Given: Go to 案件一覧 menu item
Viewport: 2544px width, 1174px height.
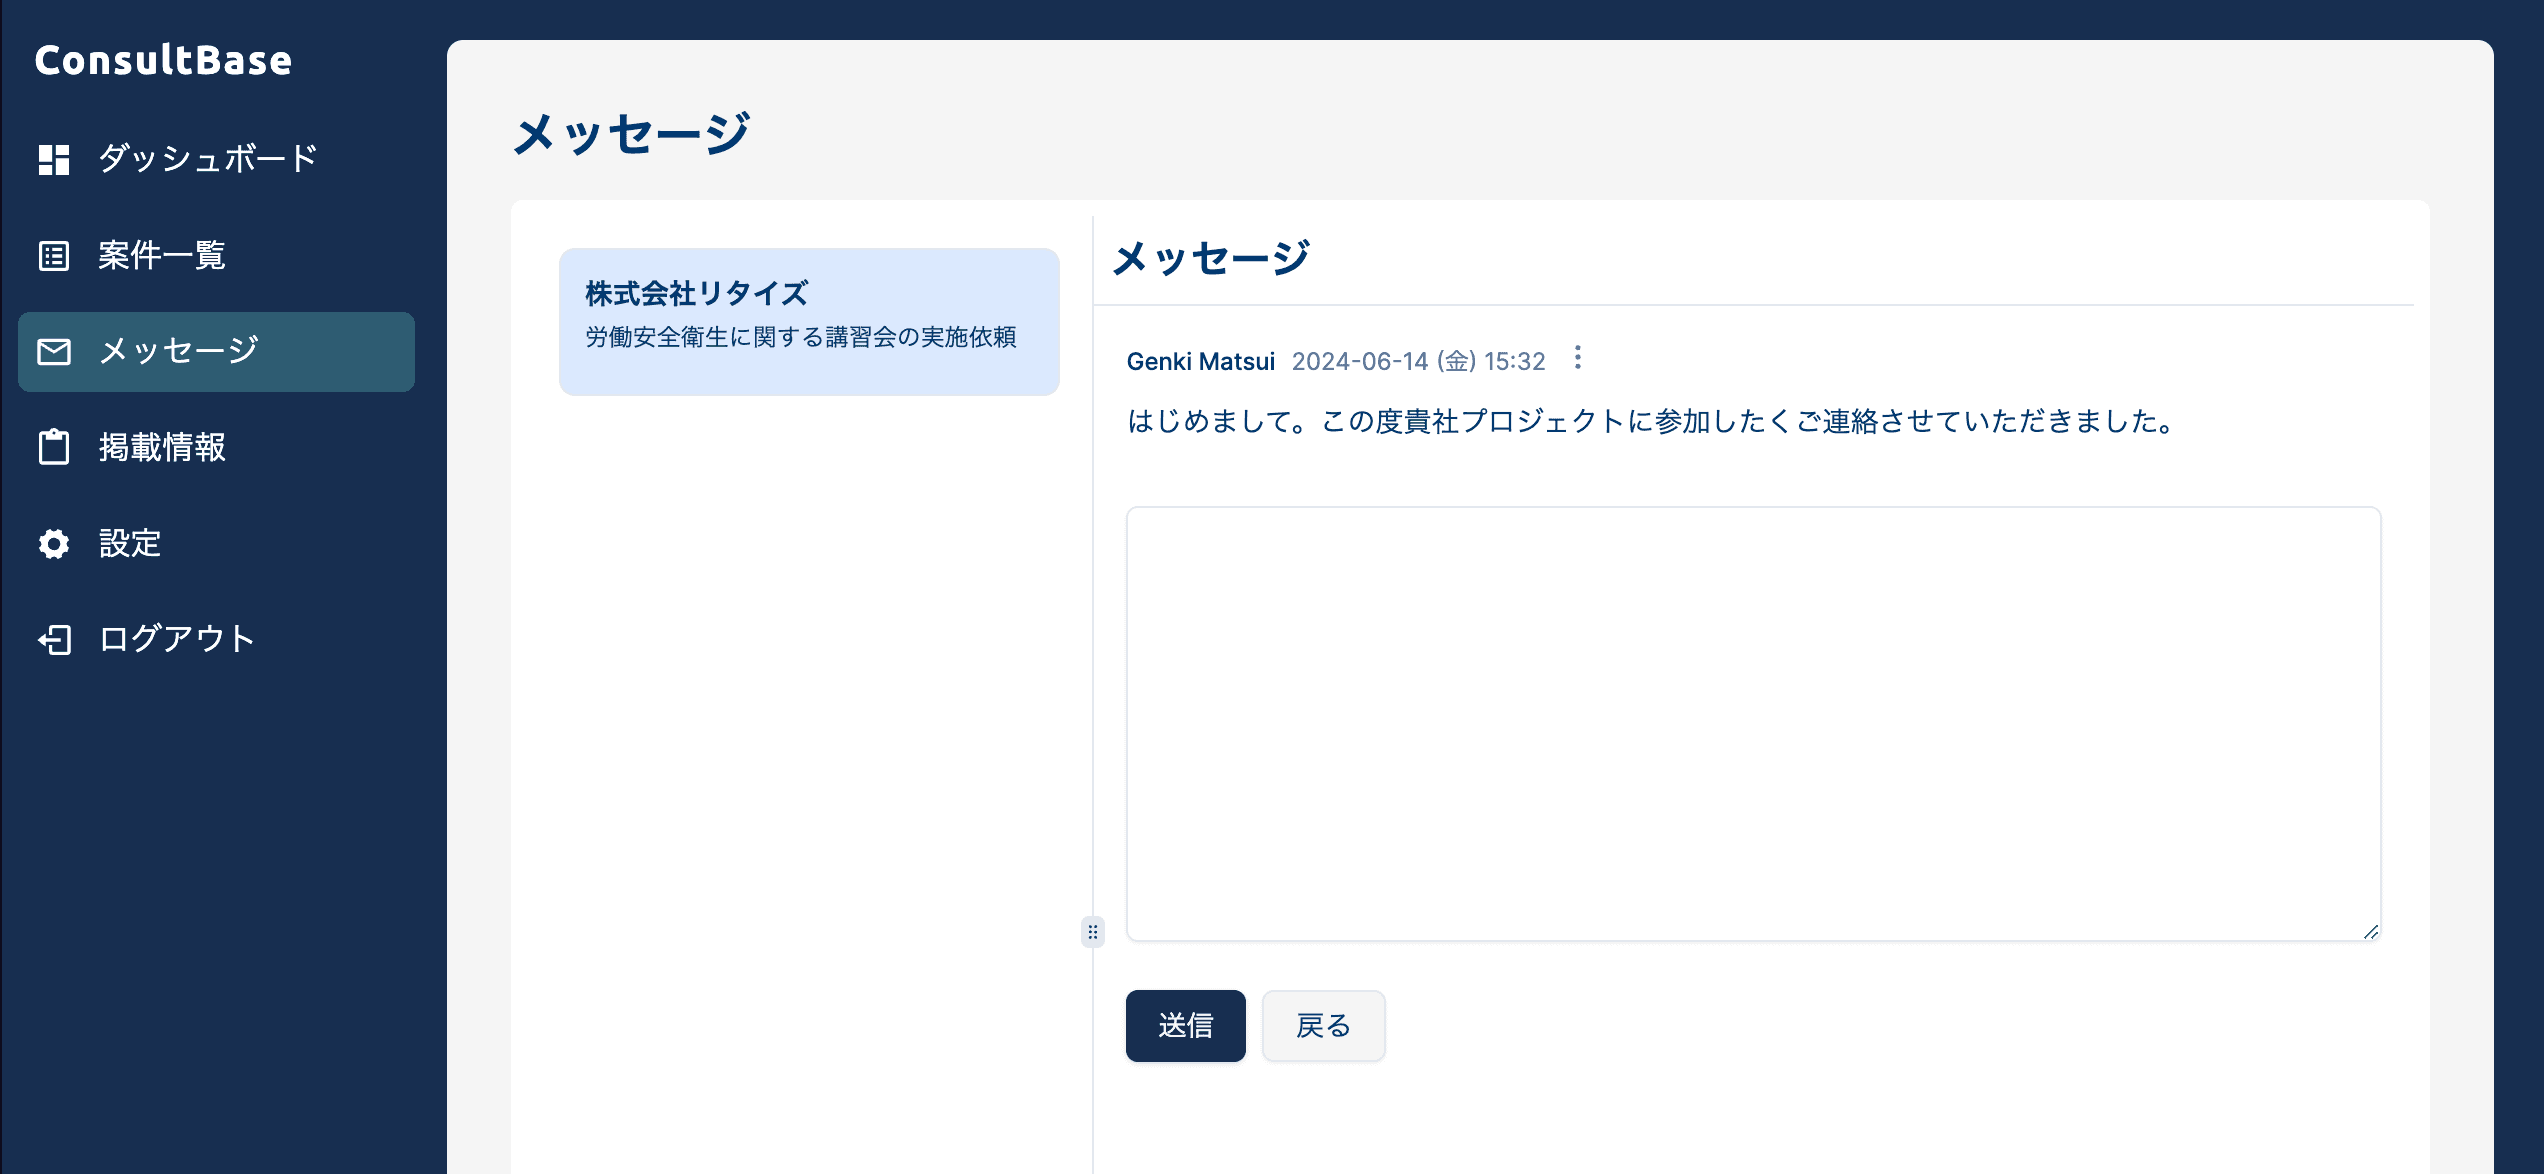Looking at the screenshot, I should click(162, 256).
